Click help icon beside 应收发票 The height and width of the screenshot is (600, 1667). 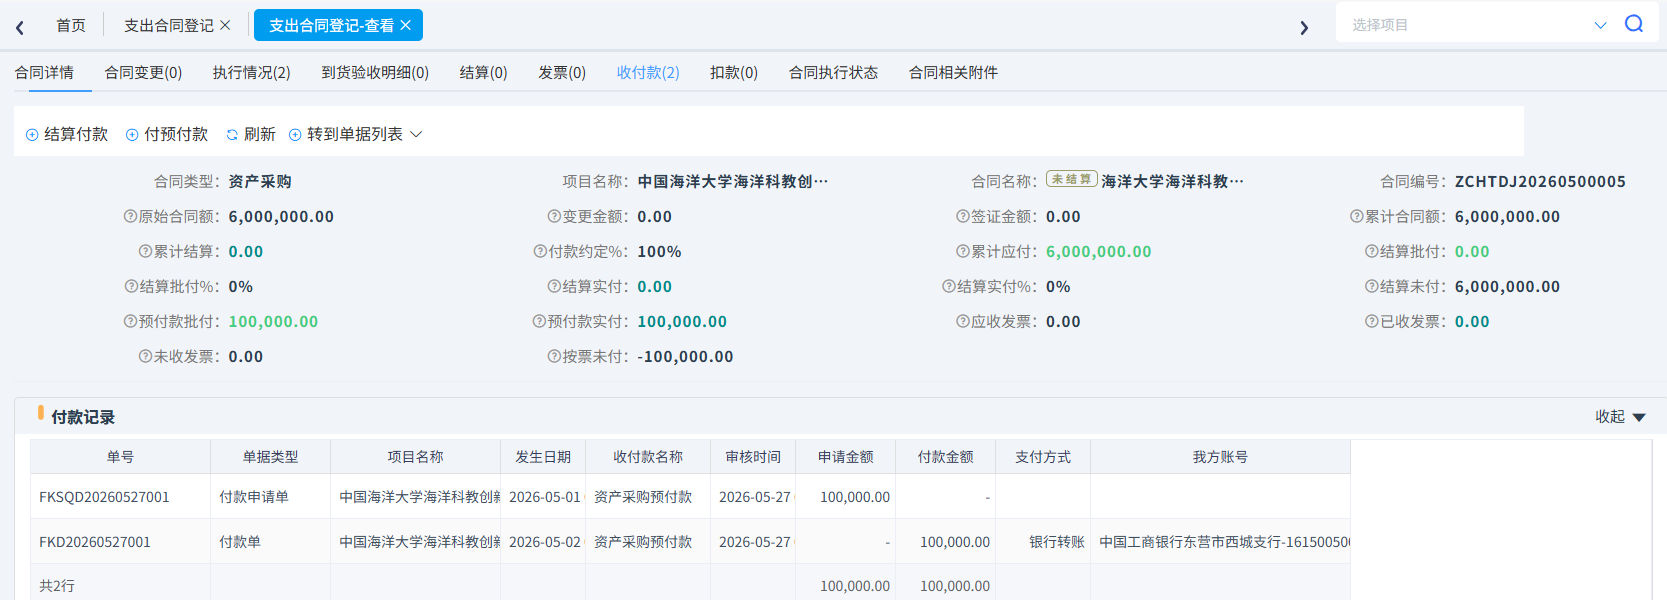click(x=963, y=321)
